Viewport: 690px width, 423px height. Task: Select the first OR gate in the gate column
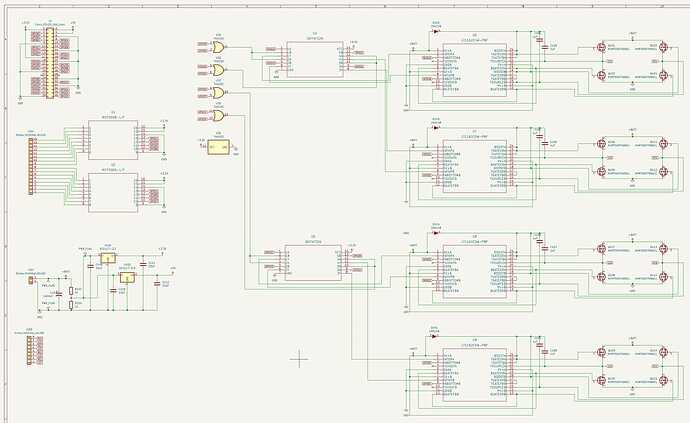click(x=219, y=47)
